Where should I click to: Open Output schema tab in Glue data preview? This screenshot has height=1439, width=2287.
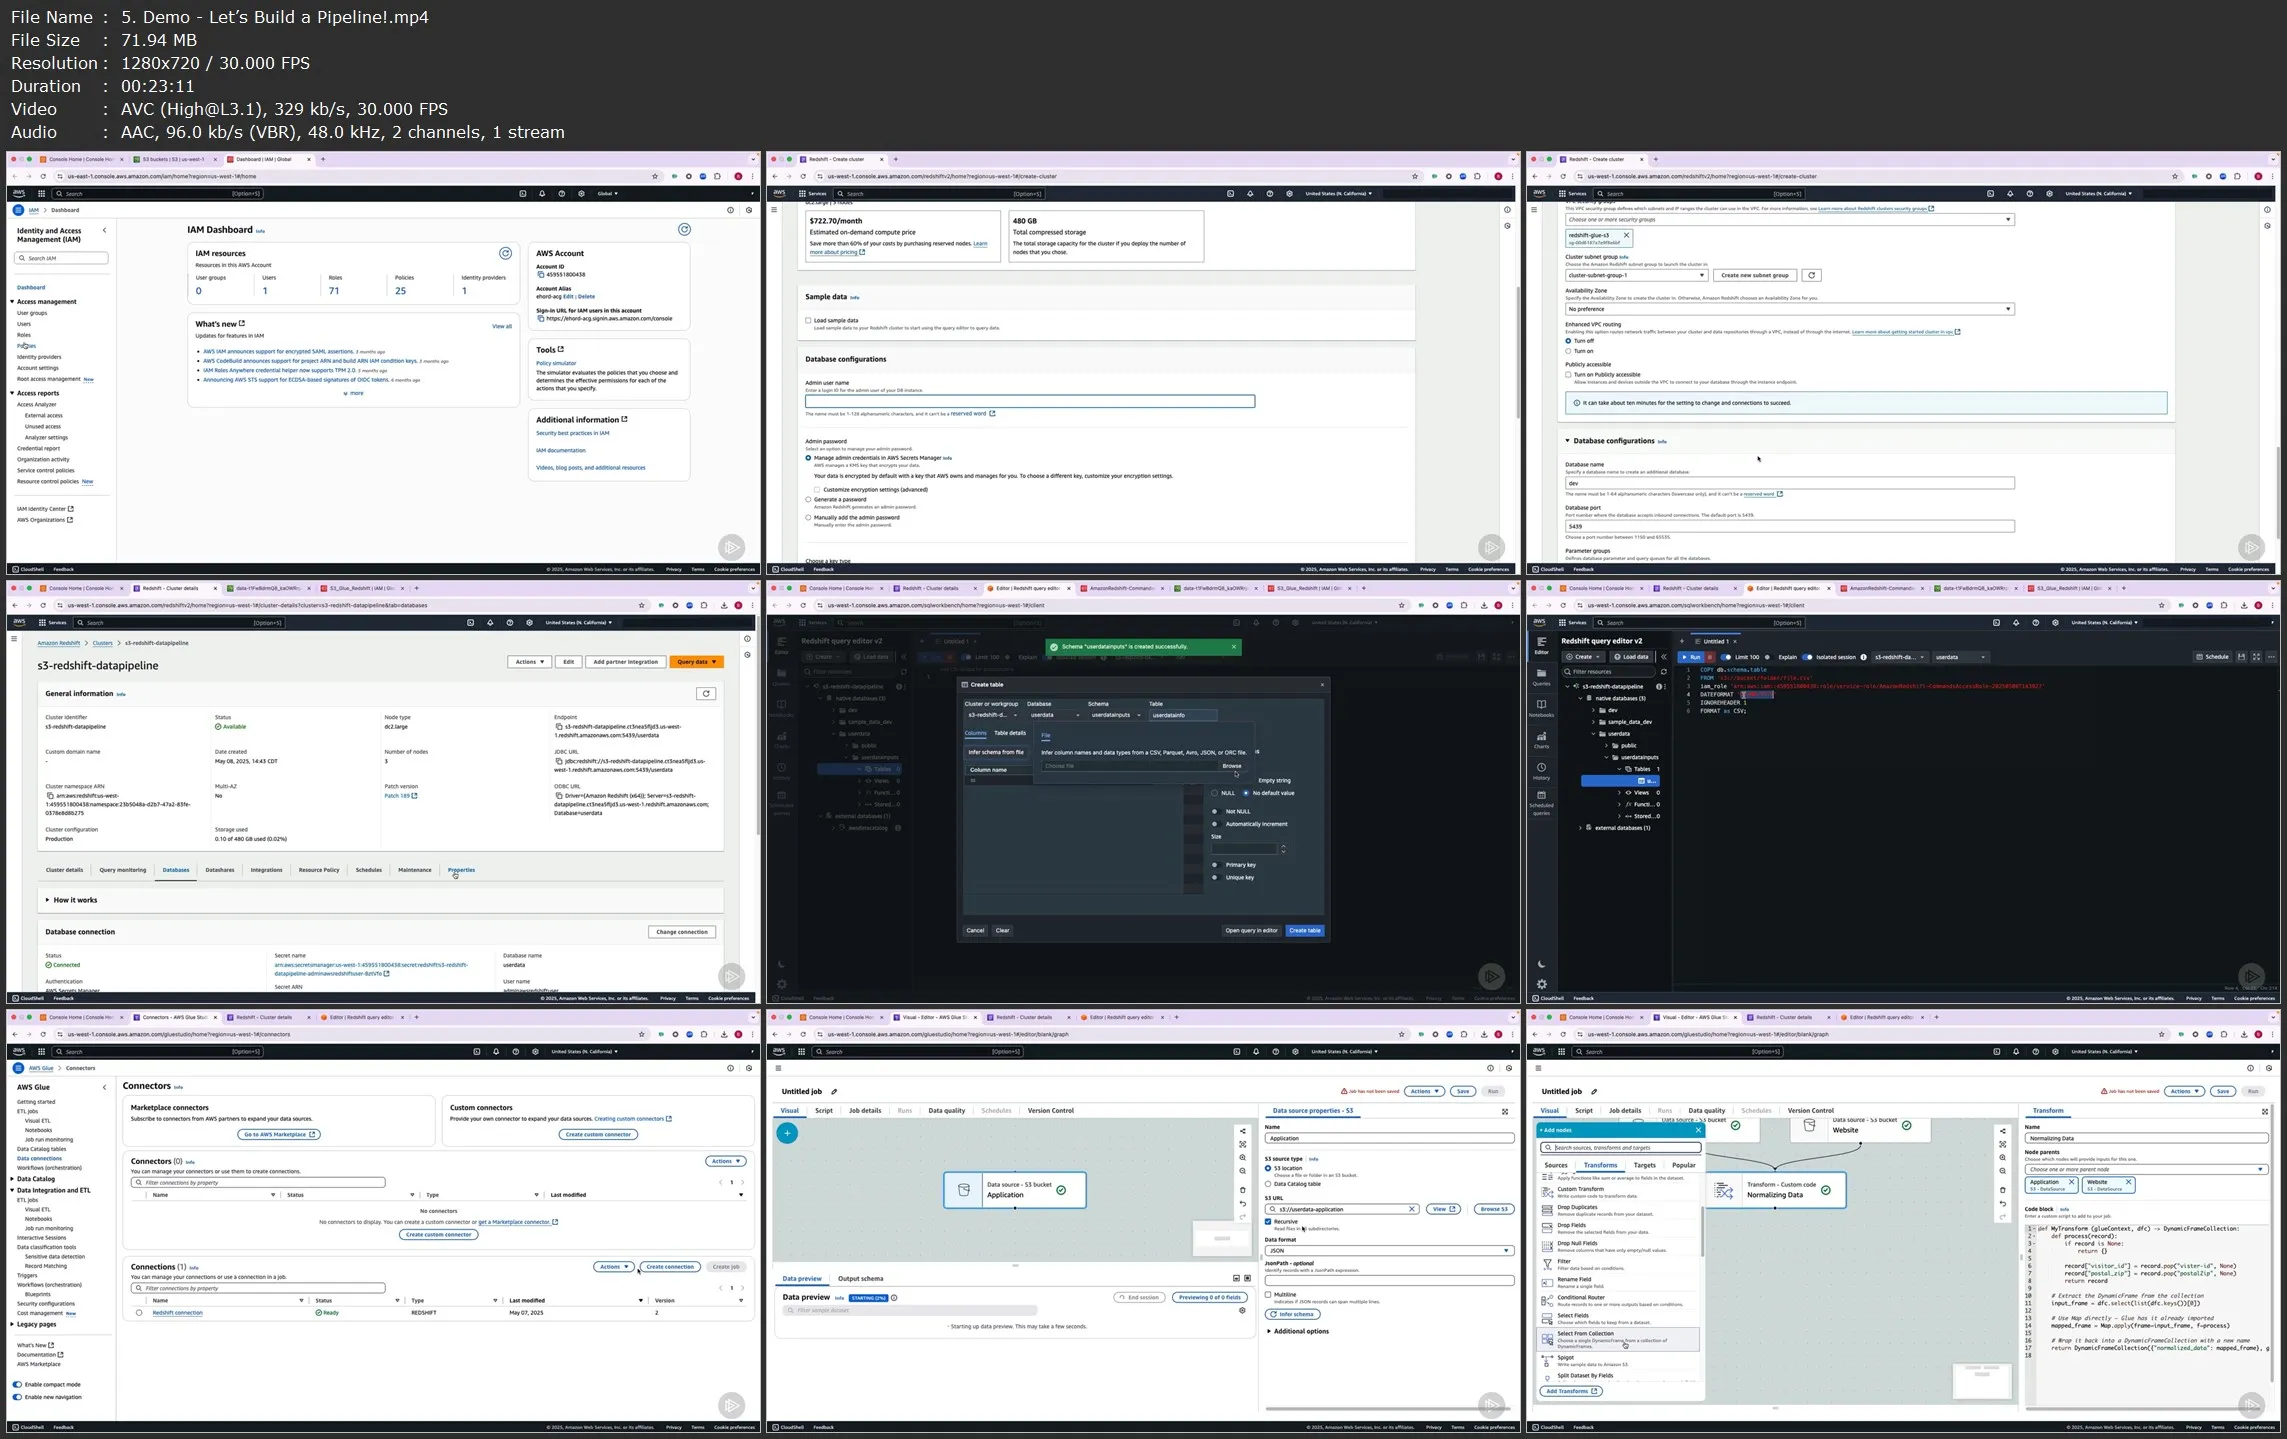pos(860,1279)
